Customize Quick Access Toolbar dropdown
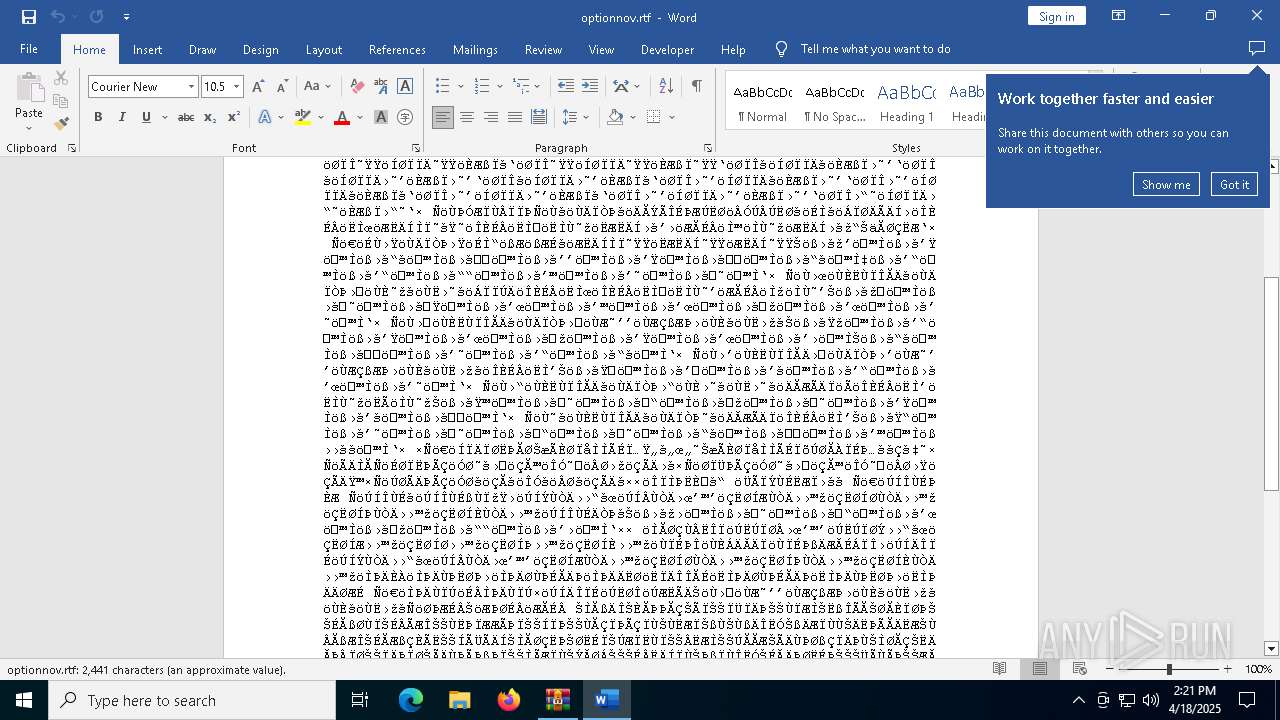Image resolution: width=1280 pixels, height=720 pixels. (126, 17)
